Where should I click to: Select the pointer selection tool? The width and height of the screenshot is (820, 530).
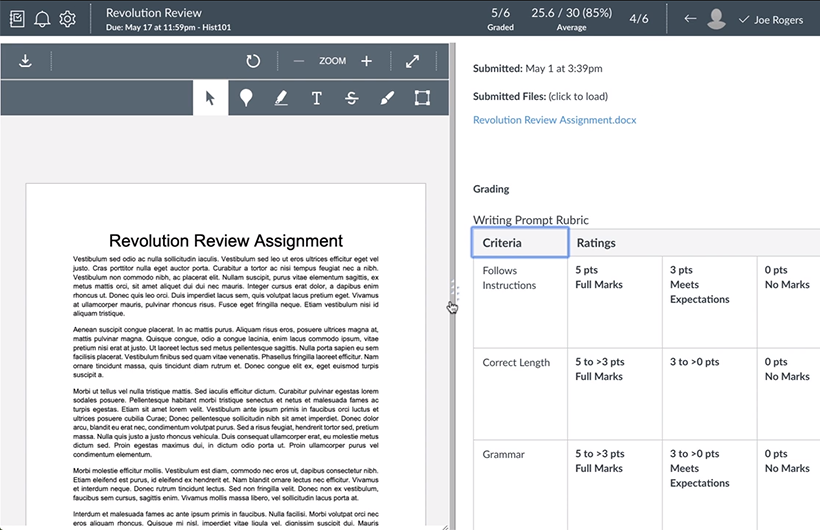coord(210,98)
